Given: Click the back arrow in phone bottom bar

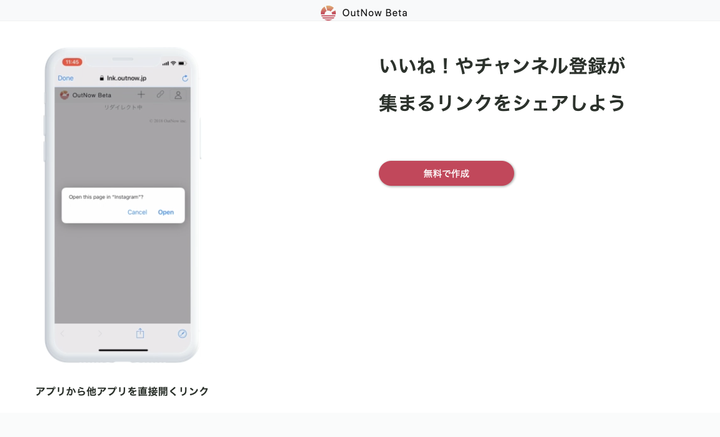Looking at the screenshot, I should [x=62, y=334].
